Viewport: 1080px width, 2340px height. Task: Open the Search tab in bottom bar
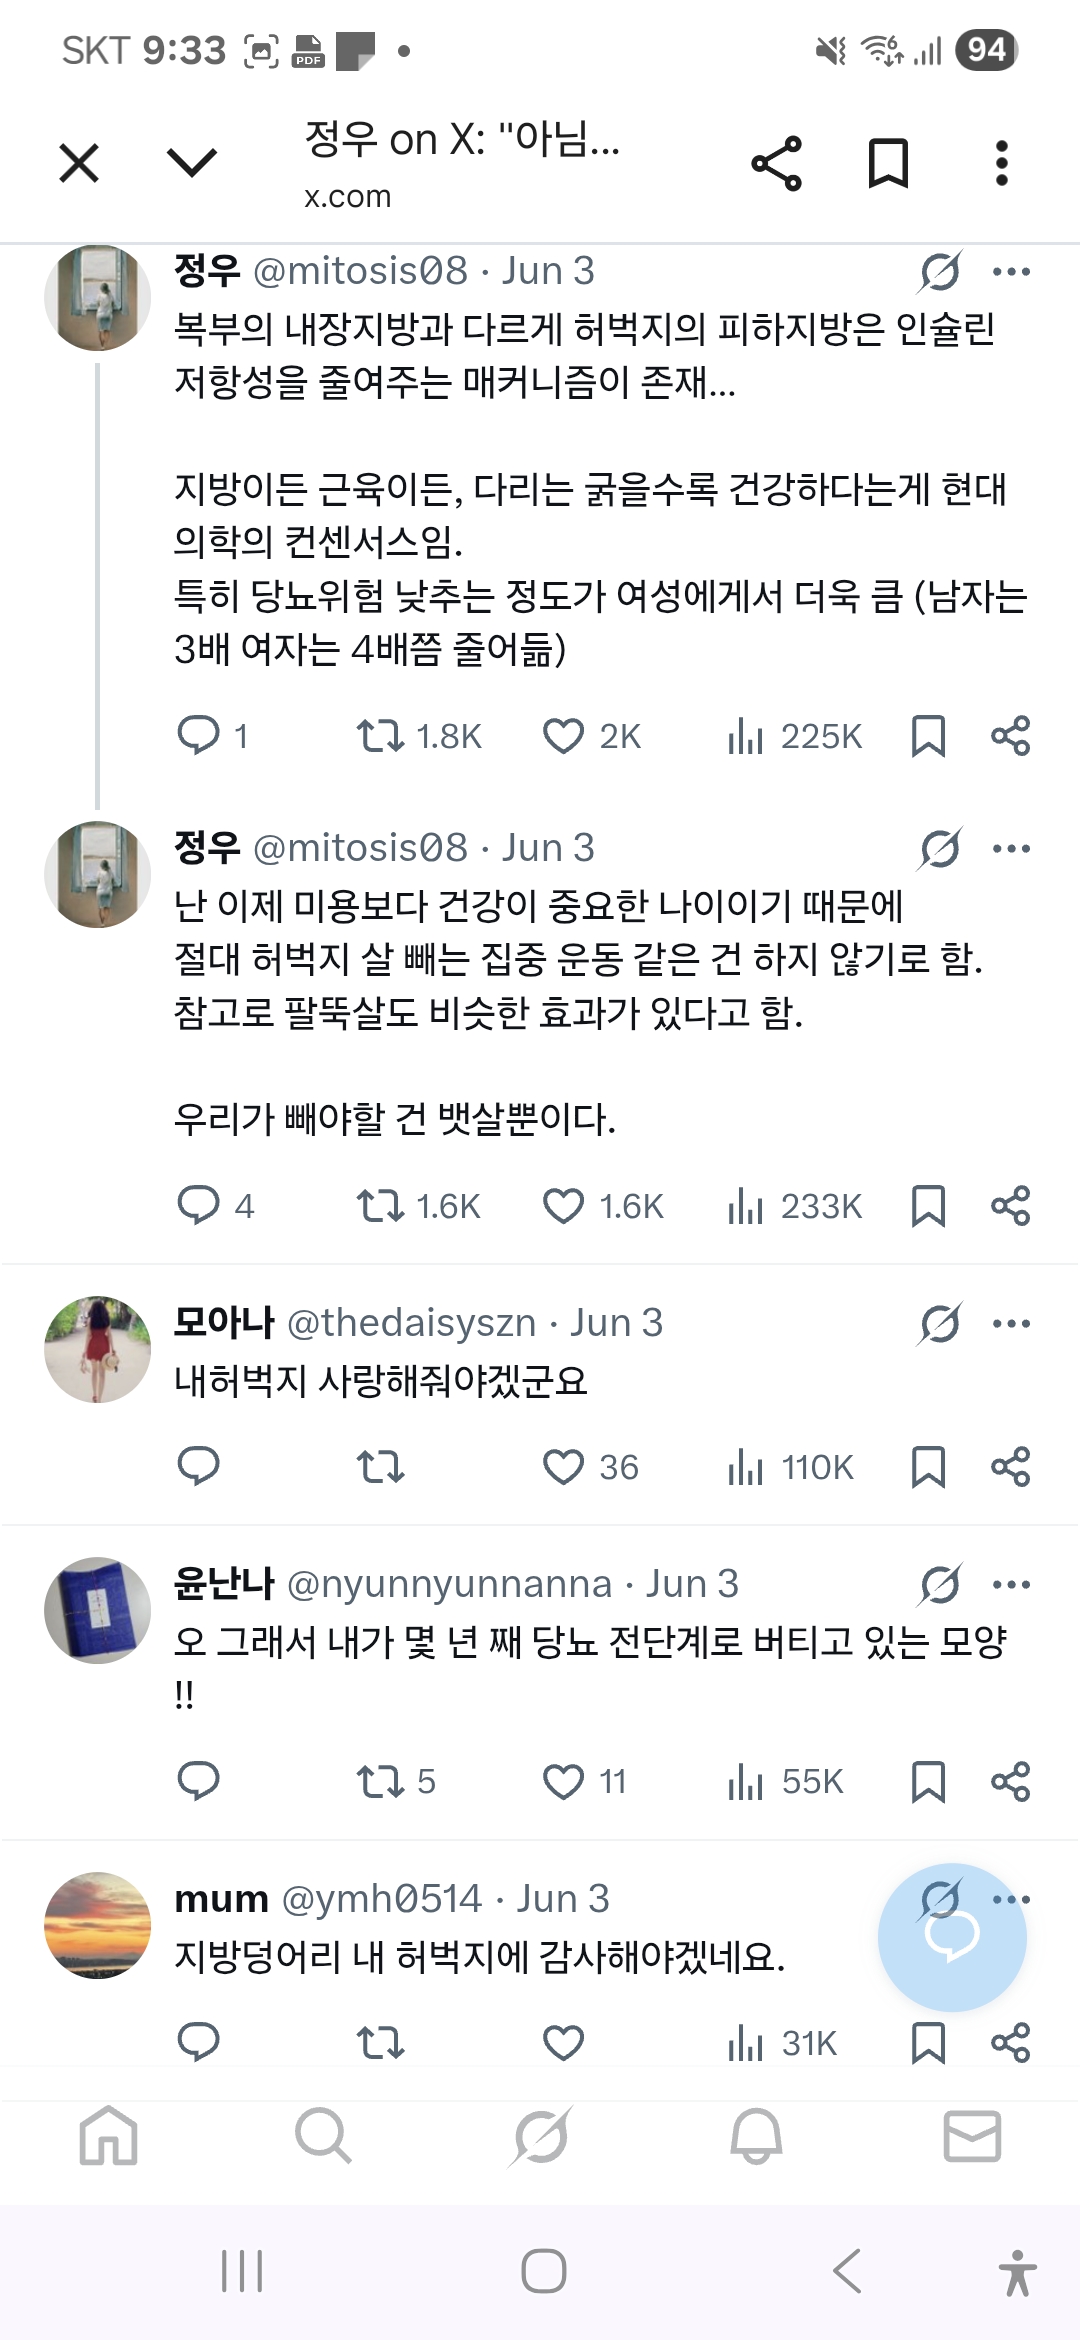(323, 2136)
